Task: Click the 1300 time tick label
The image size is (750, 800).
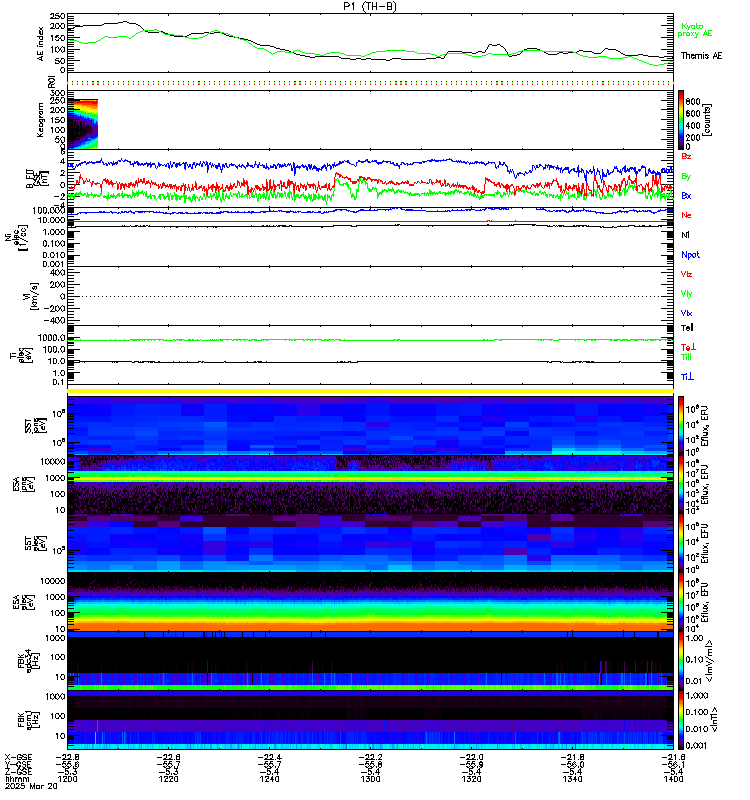Action: tap(370, 779)
